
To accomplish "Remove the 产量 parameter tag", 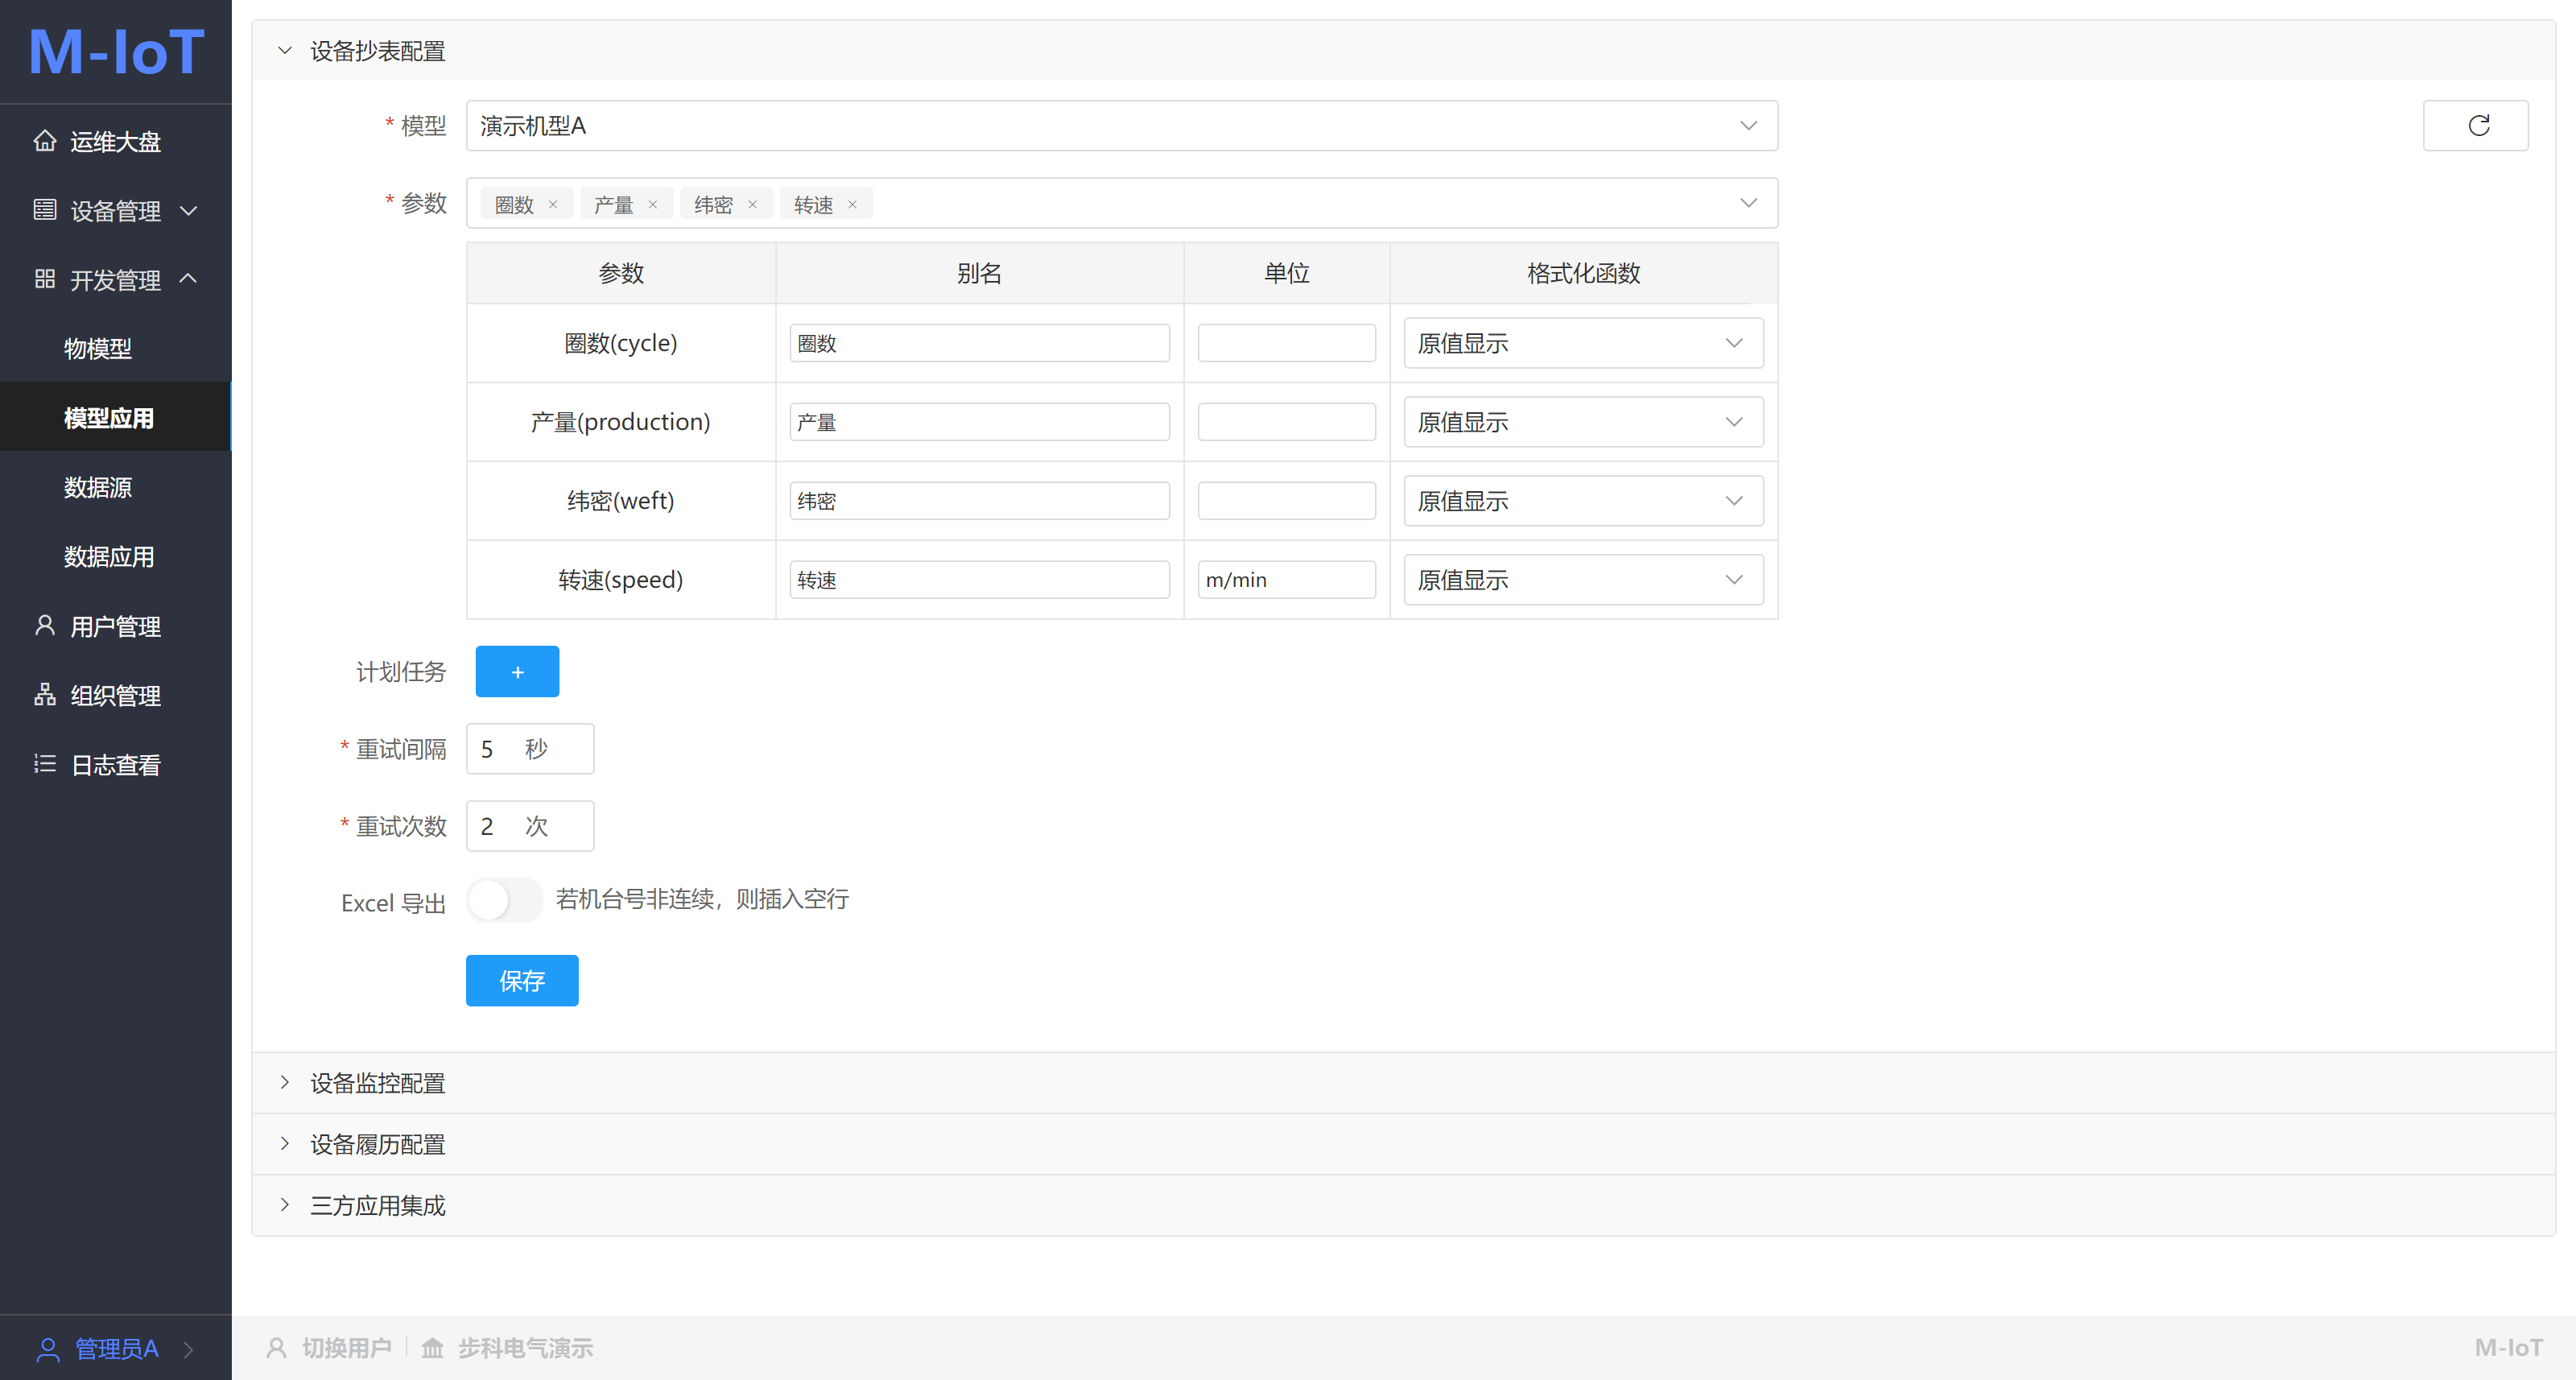I will 653,205.
